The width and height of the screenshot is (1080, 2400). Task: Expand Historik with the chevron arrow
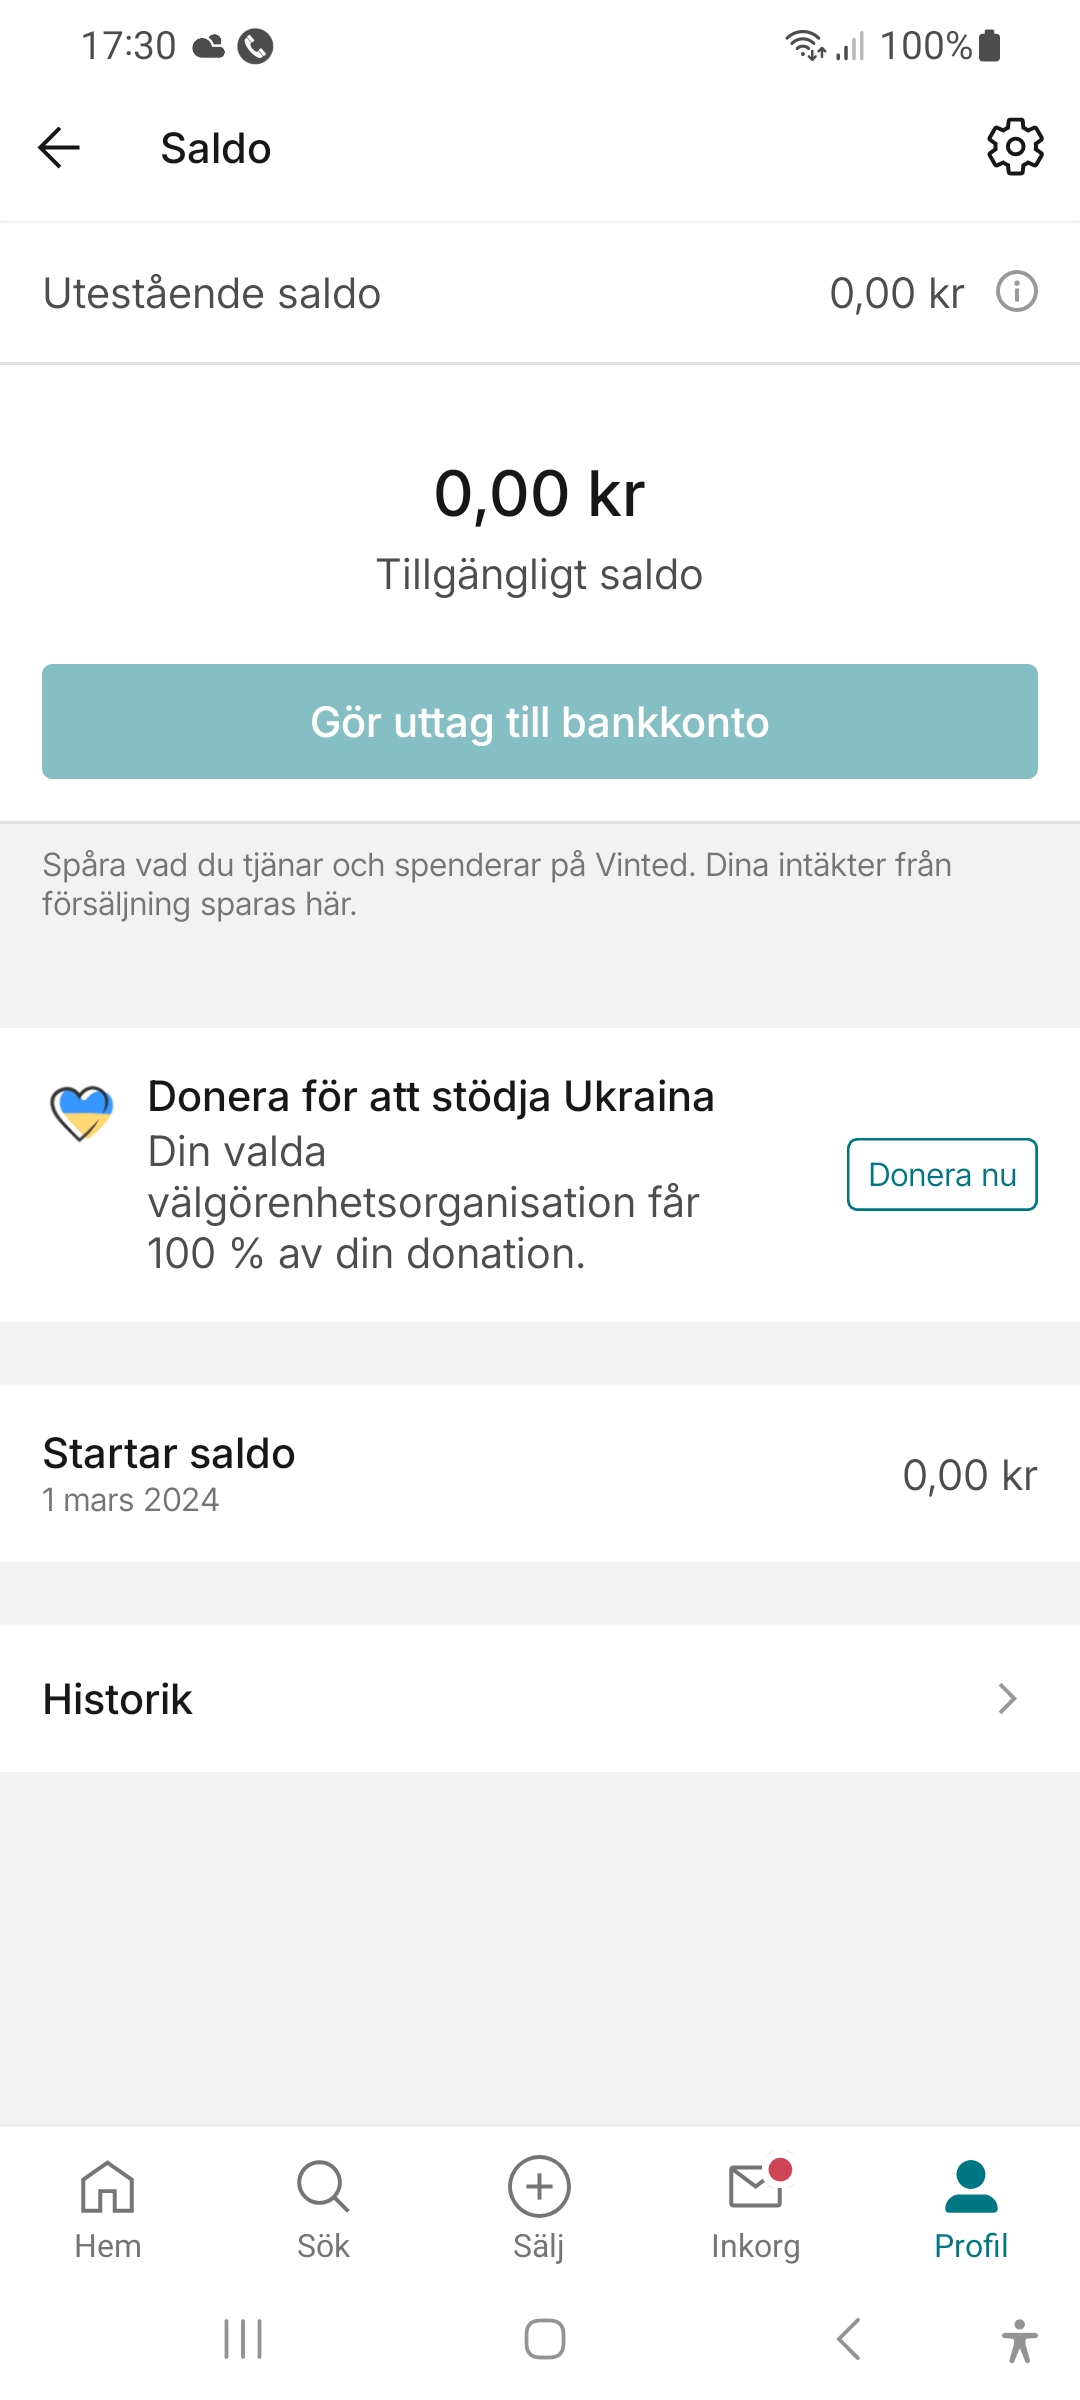coord(1007,1698)
